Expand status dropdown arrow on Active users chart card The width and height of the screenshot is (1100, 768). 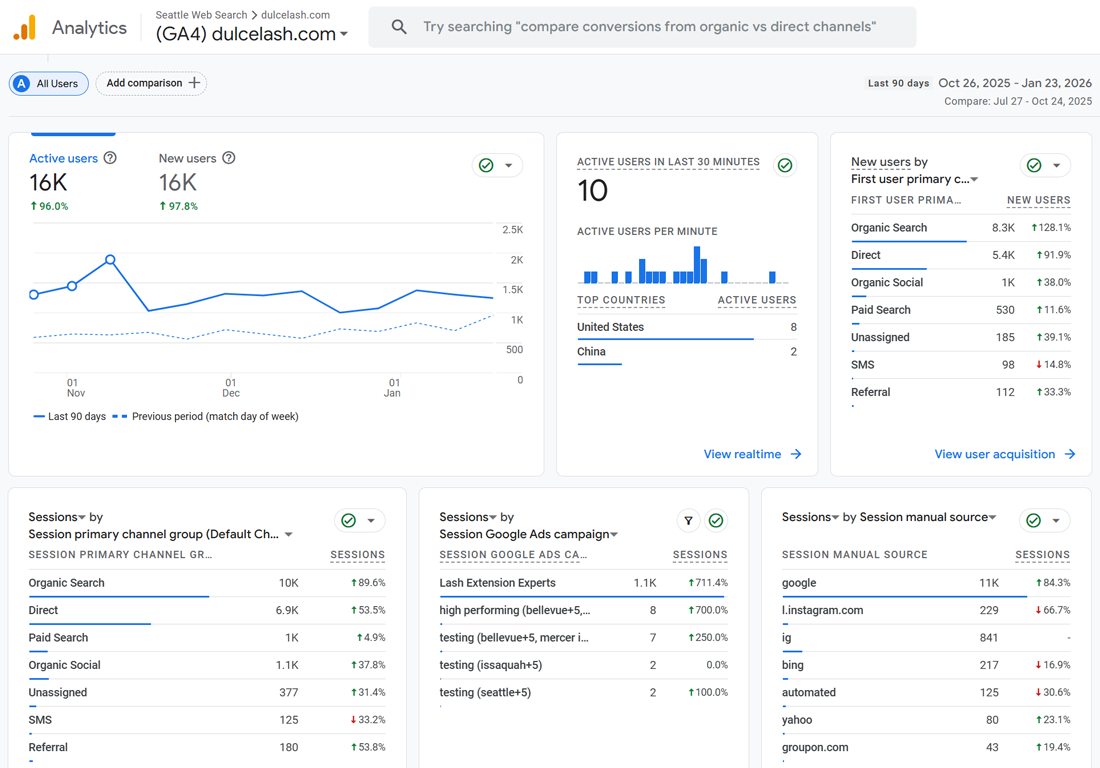tap(509, 166)
